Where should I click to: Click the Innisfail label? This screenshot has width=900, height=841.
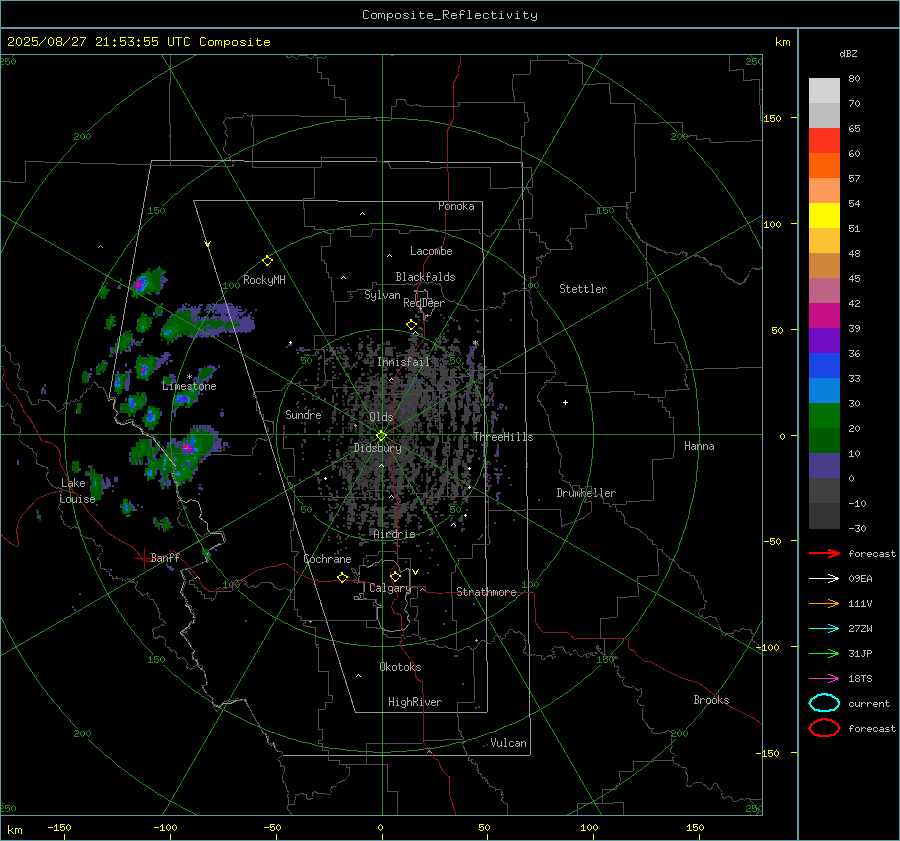pos(404,362)
